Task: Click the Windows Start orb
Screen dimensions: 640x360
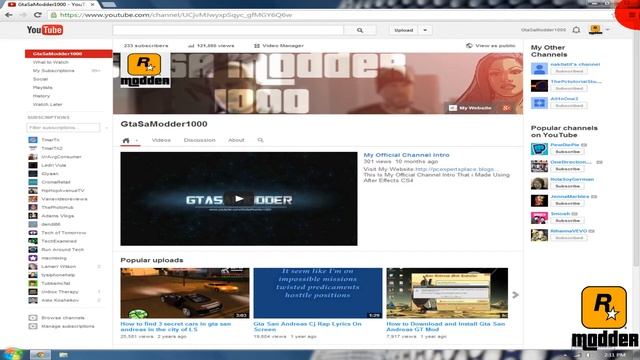Action: point(13,354)
